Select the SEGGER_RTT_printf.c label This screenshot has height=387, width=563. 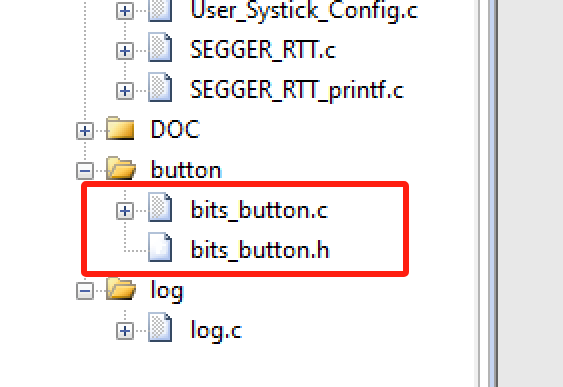pos(297,90)
